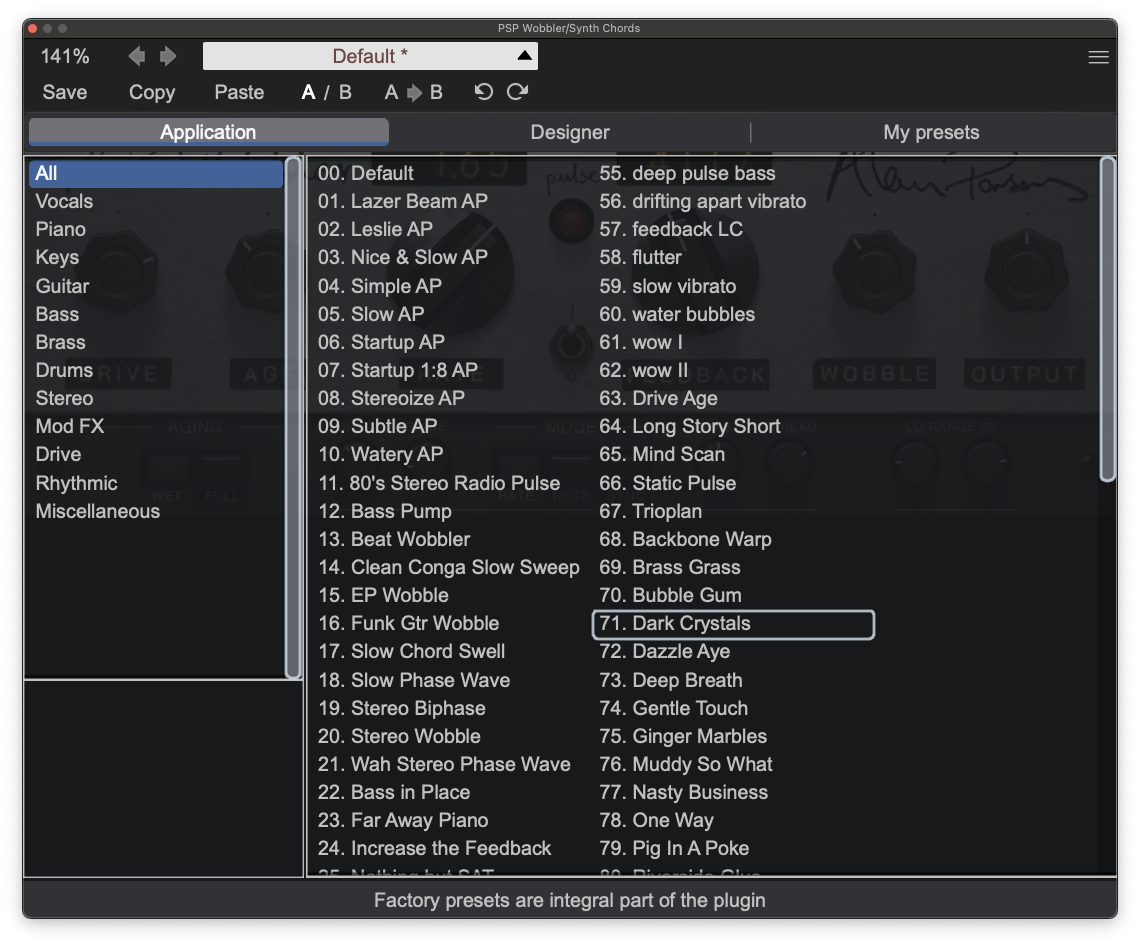The image size is (1140, 945).
Task: Load preset 79. Pig In A Poke
Action: coord(674,848)
